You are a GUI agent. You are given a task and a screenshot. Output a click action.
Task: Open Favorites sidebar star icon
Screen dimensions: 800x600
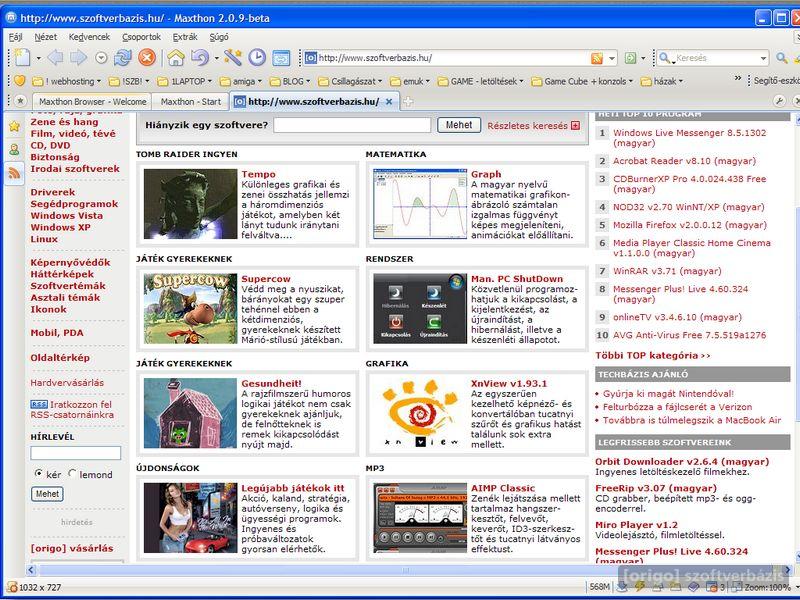(14, 126)
